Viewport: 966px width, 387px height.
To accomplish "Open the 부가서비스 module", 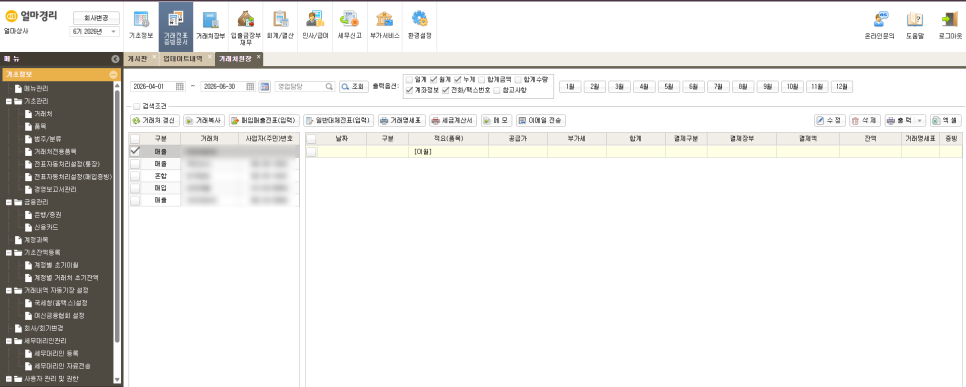I will pyautogui.click(x=384, y=25).
